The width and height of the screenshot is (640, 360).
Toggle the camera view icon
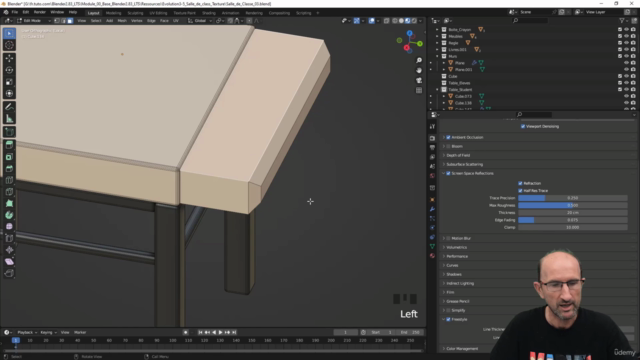pyautogui.click(x=419, y=80)
